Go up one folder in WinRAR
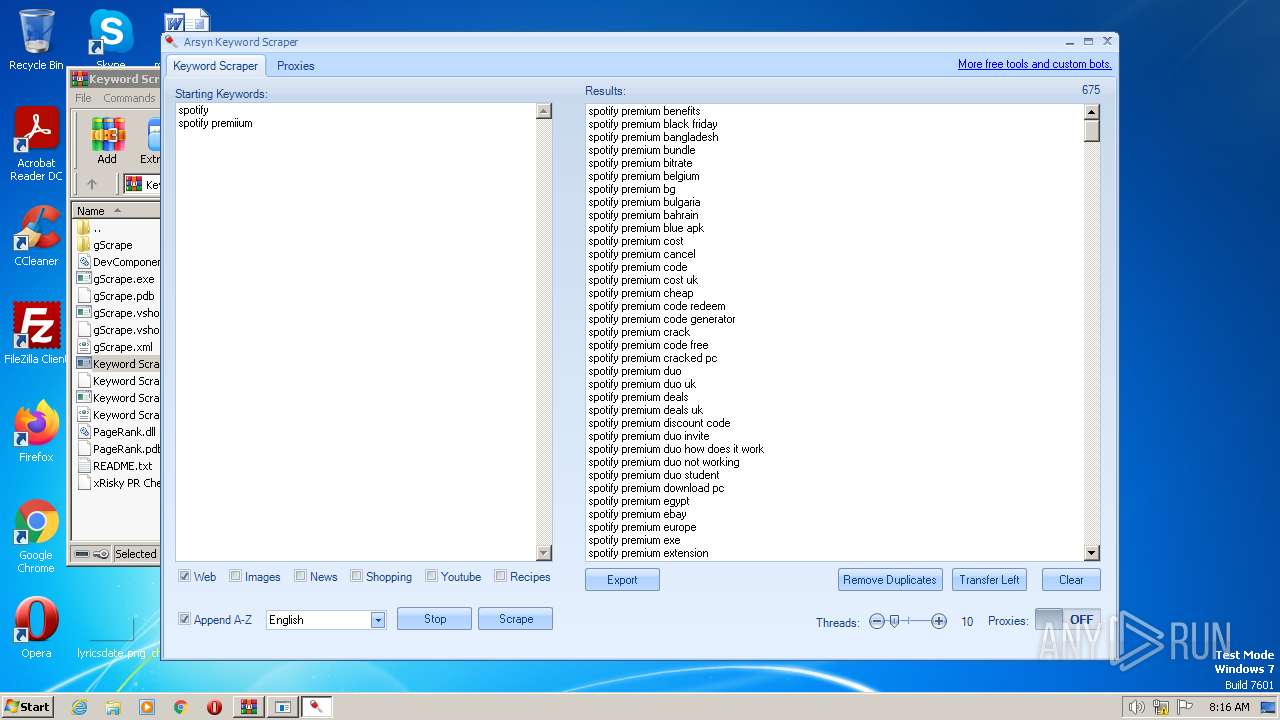1280x720 pixels. coord(92,184)
